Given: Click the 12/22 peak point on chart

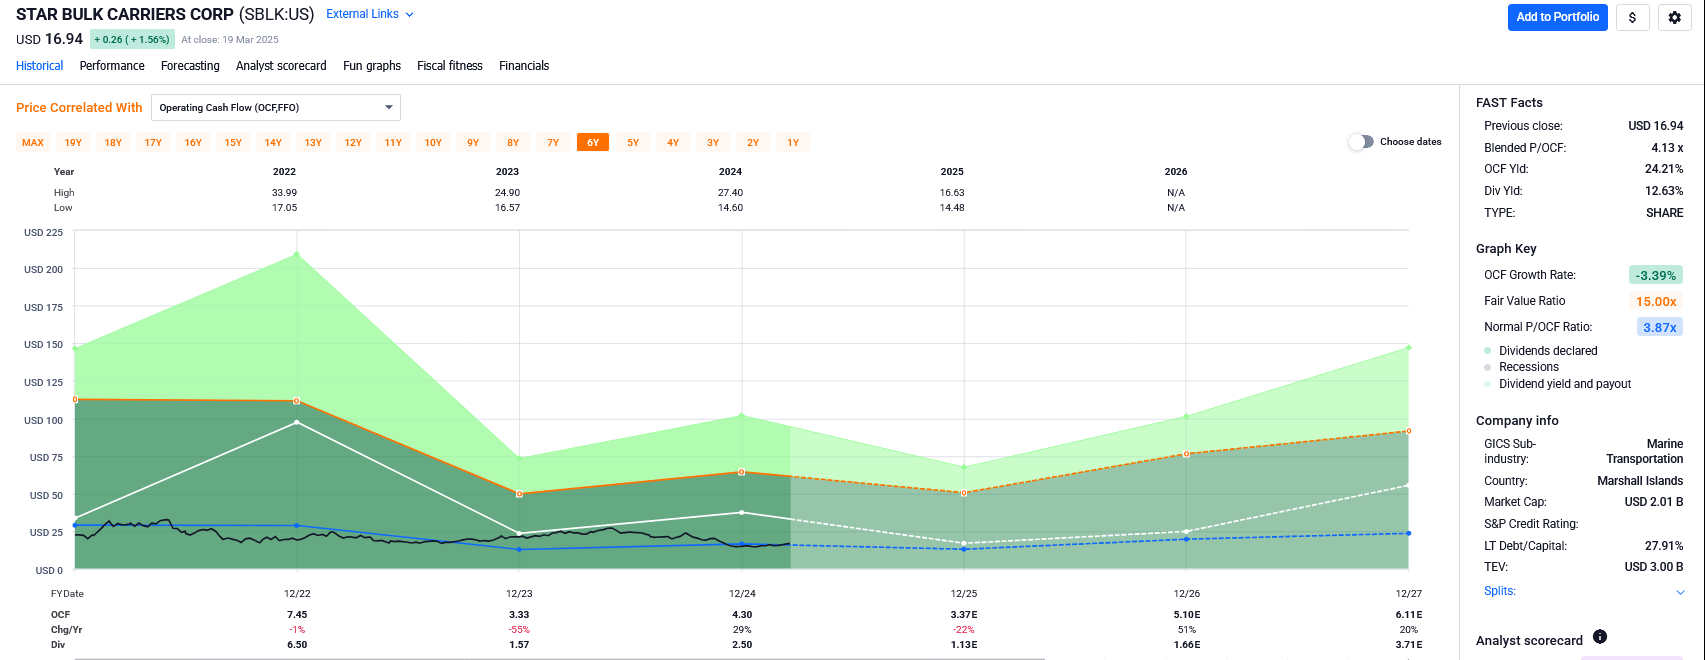Looking at the screenshot, I should pos(297,254).
